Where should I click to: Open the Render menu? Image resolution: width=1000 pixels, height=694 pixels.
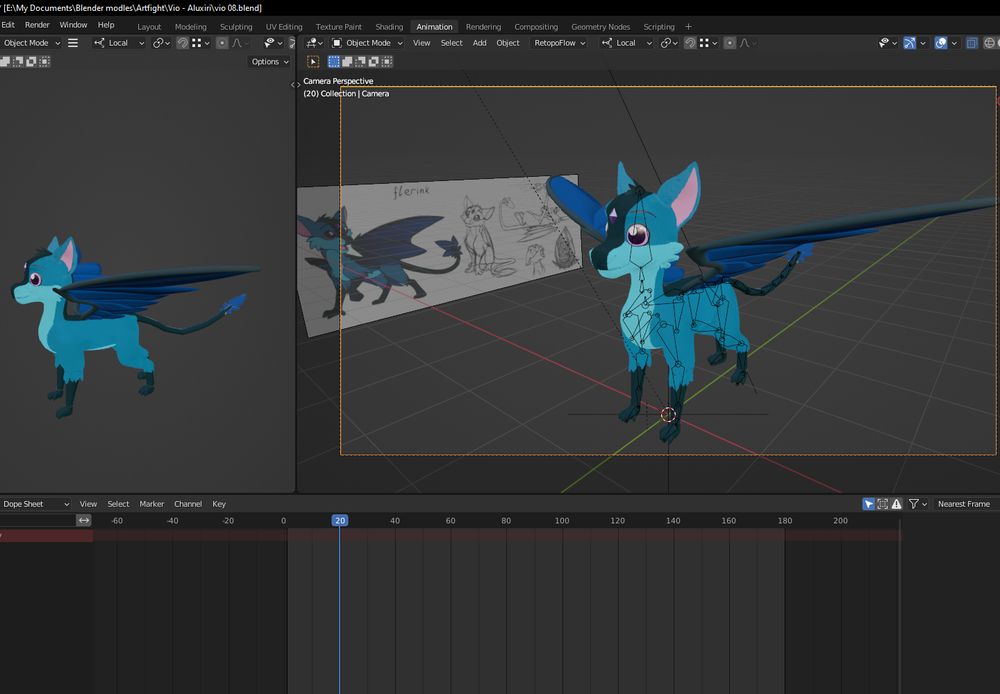[x=37, y=25]
